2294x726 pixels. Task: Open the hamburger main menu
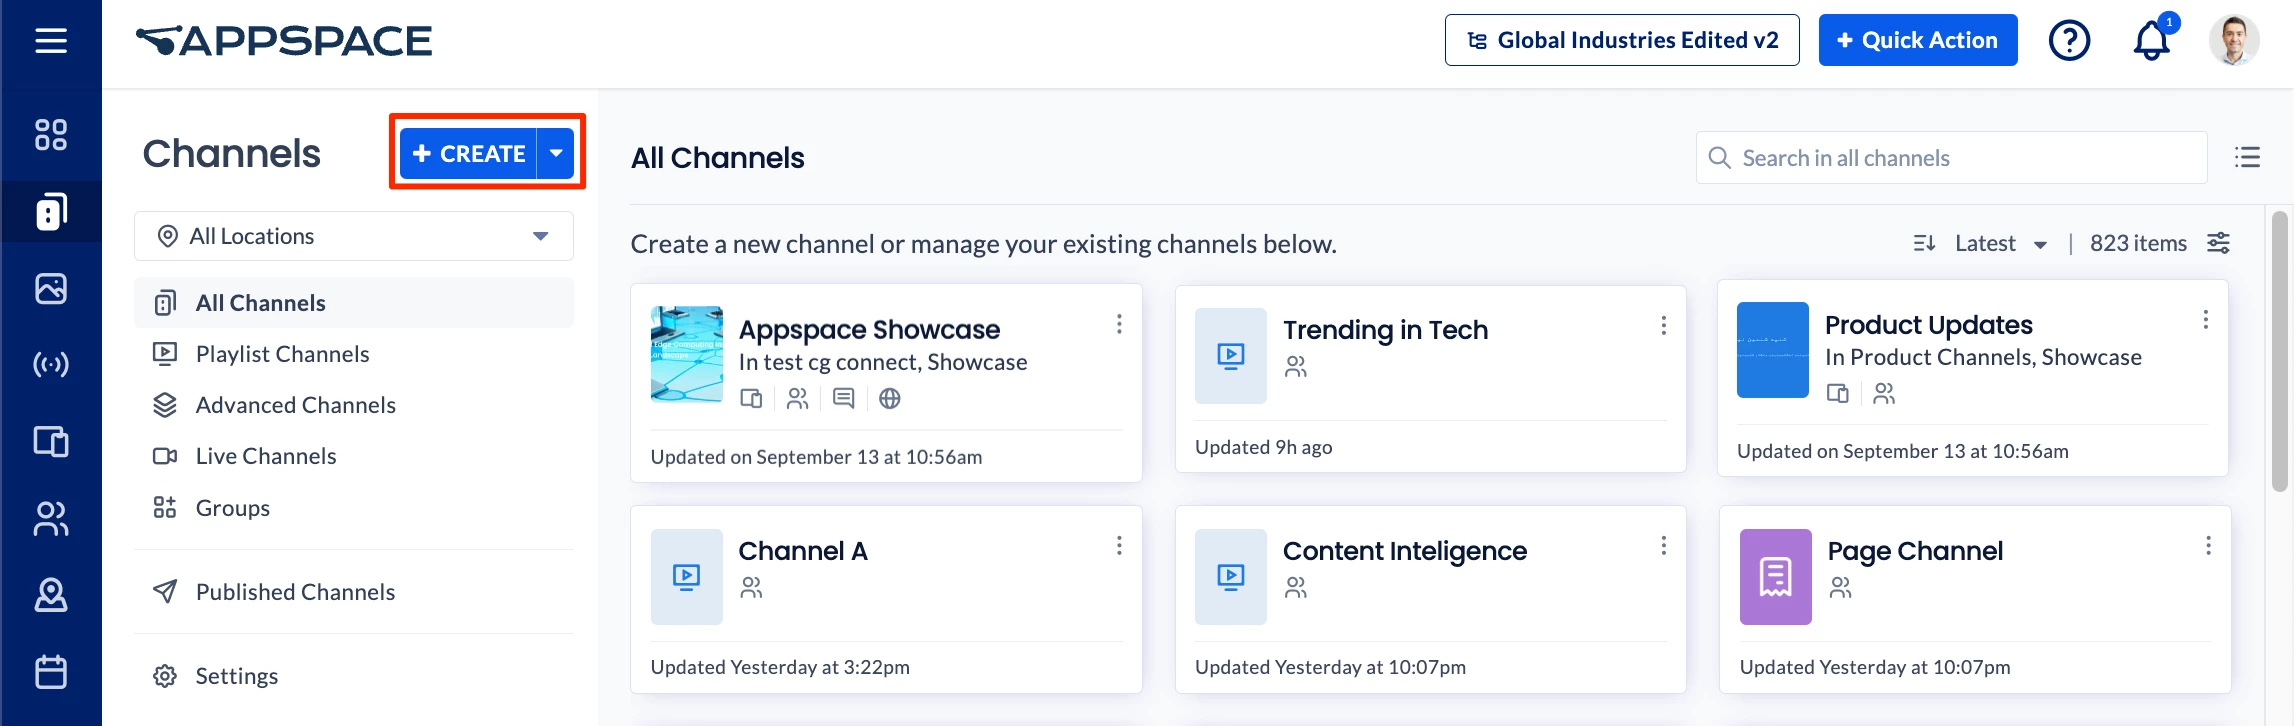click(51, 41)
